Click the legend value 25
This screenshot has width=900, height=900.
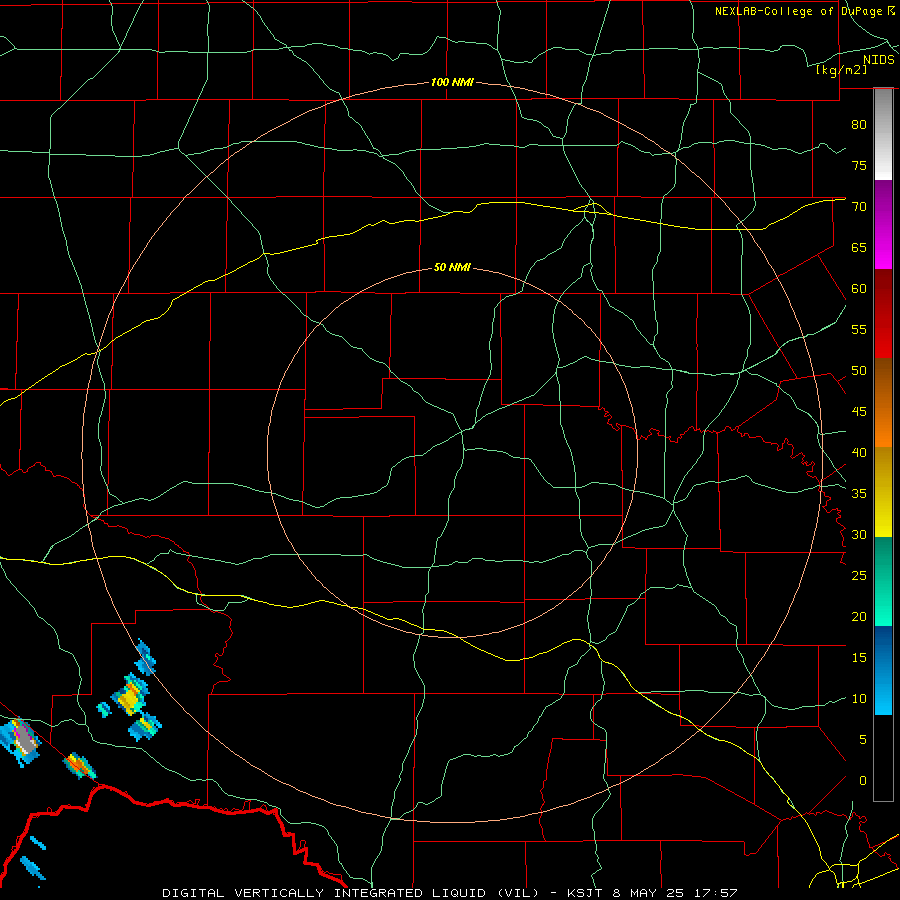point(859,576)
